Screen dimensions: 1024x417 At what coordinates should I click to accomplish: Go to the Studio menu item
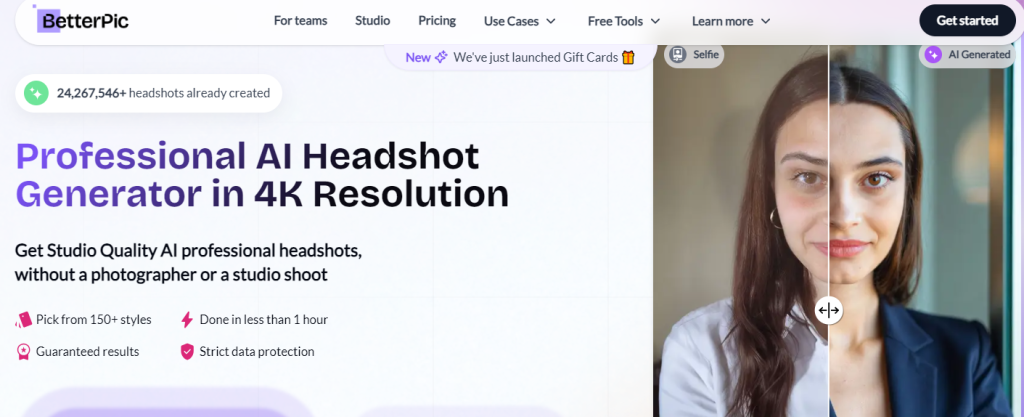pyautogui.click(x=373, y=20)
